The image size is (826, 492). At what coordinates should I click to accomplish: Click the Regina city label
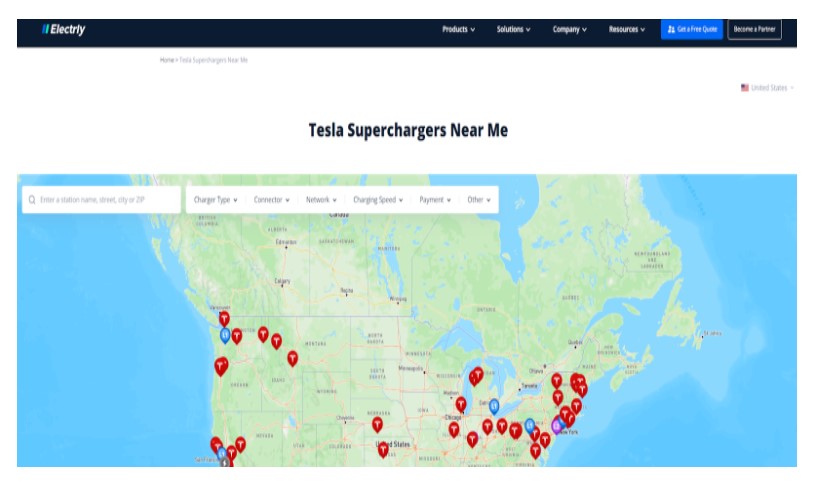point(347,290)
